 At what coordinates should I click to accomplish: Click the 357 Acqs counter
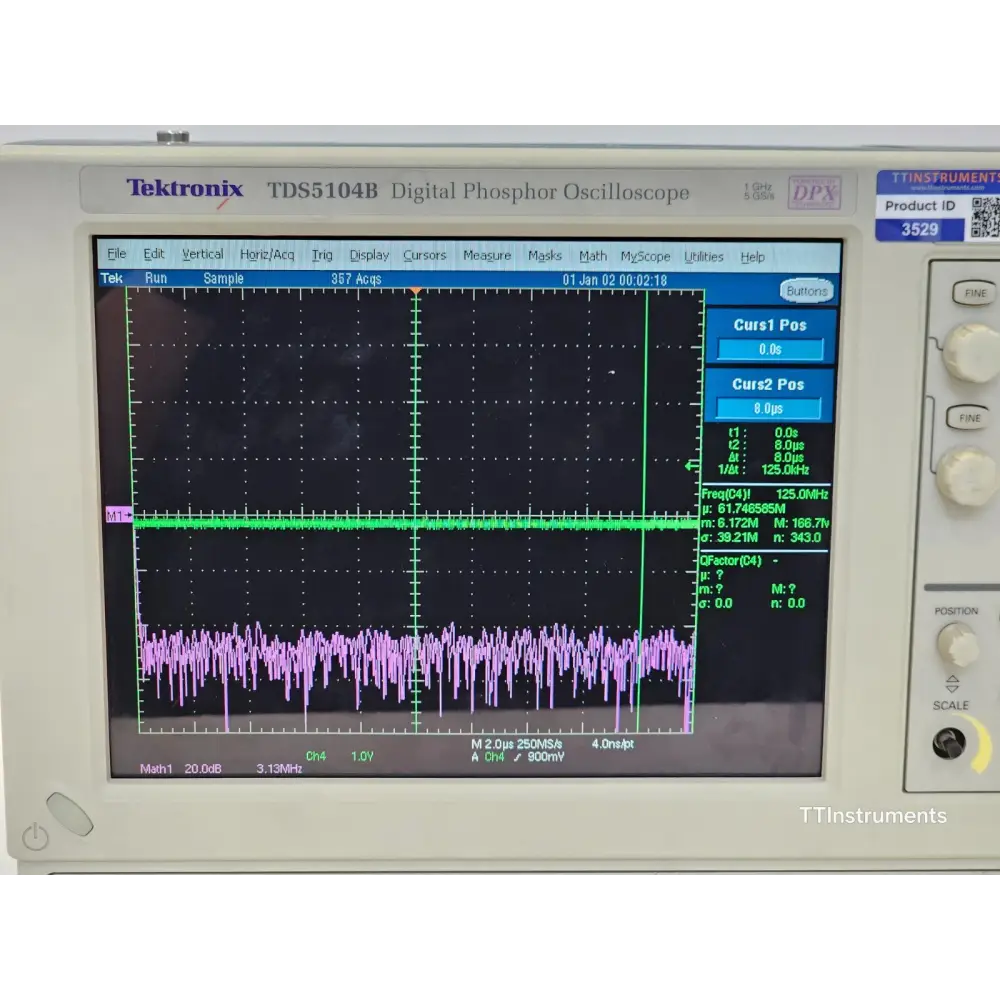(x=356, y=279)
